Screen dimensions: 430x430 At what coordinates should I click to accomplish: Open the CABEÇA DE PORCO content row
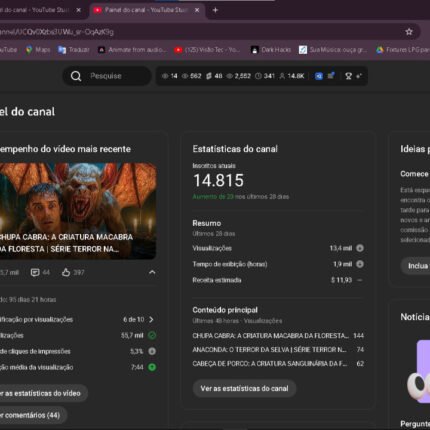[x=278, y=364]
